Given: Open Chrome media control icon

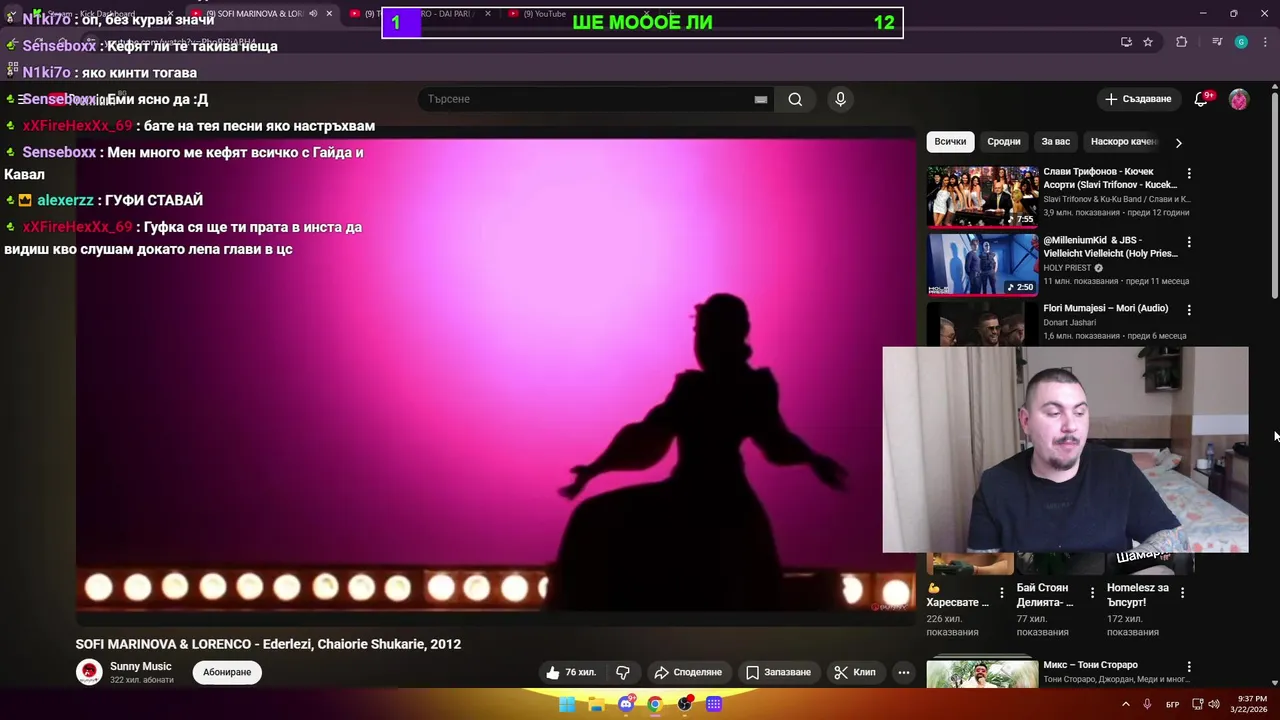Looking at the screenshot, I should point(1217,42).
